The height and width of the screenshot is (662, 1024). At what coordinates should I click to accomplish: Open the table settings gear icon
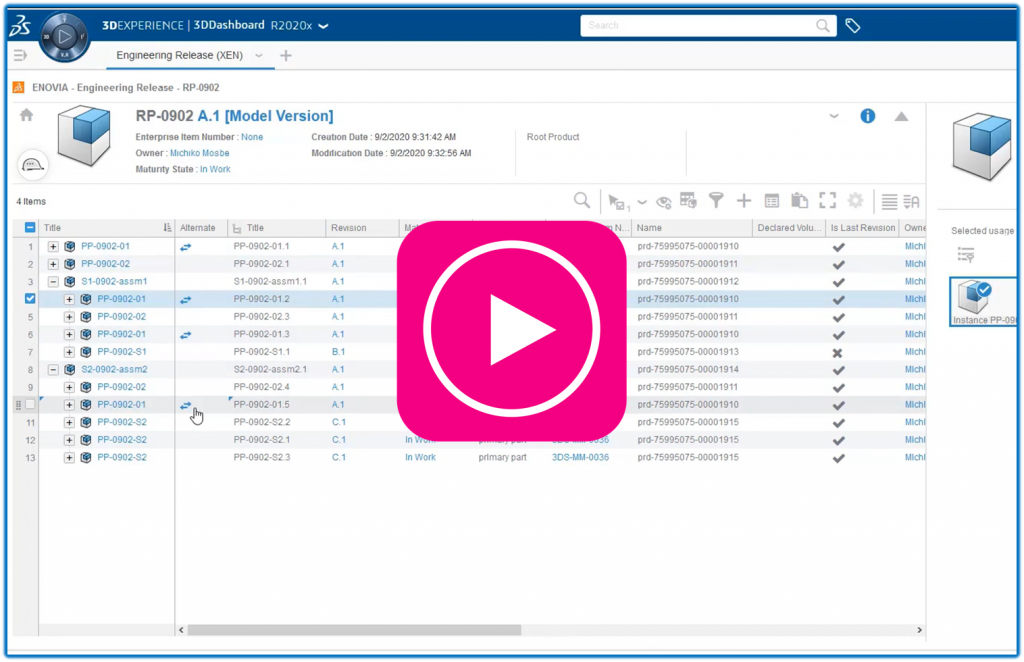coord(856,200)
